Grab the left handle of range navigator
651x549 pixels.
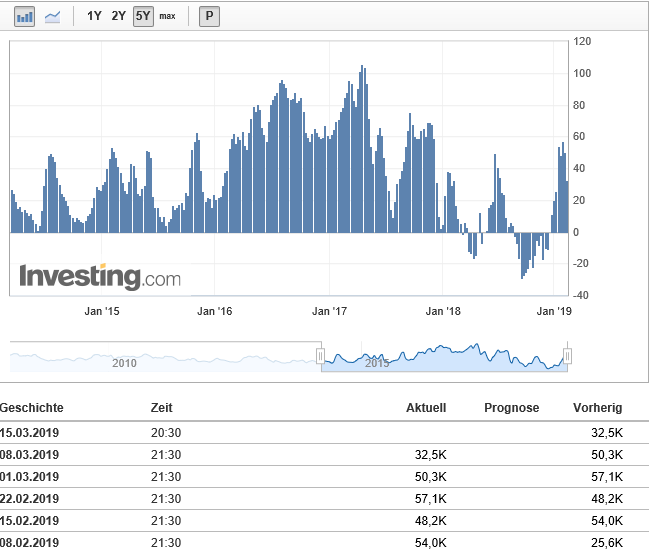coord(321,356)
